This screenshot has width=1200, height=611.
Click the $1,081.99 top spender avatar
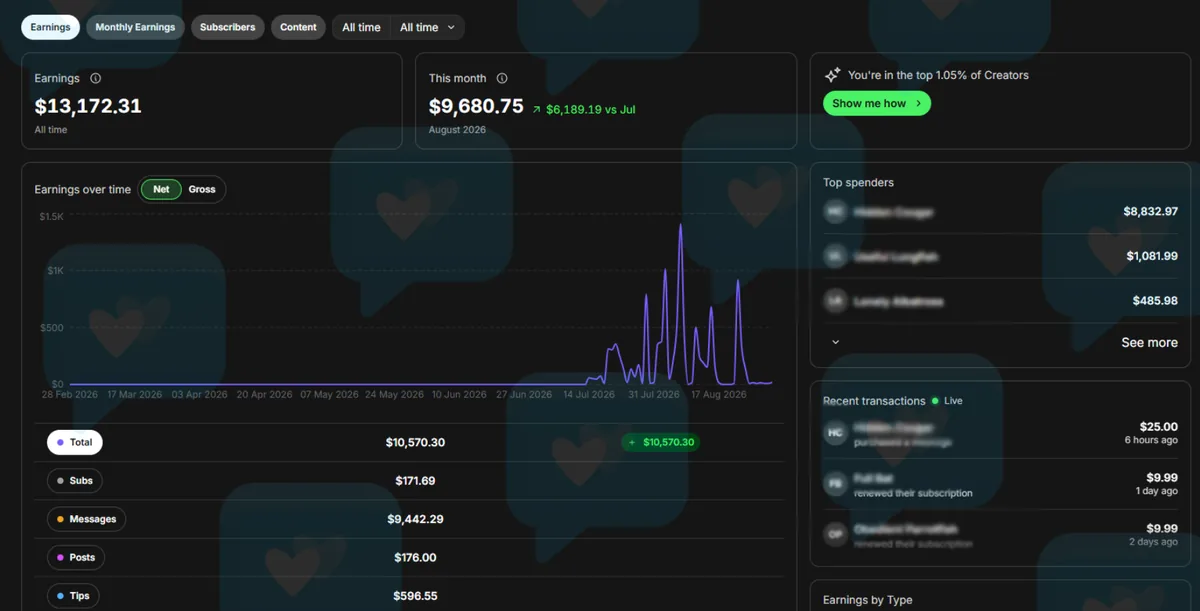[835, 256]
